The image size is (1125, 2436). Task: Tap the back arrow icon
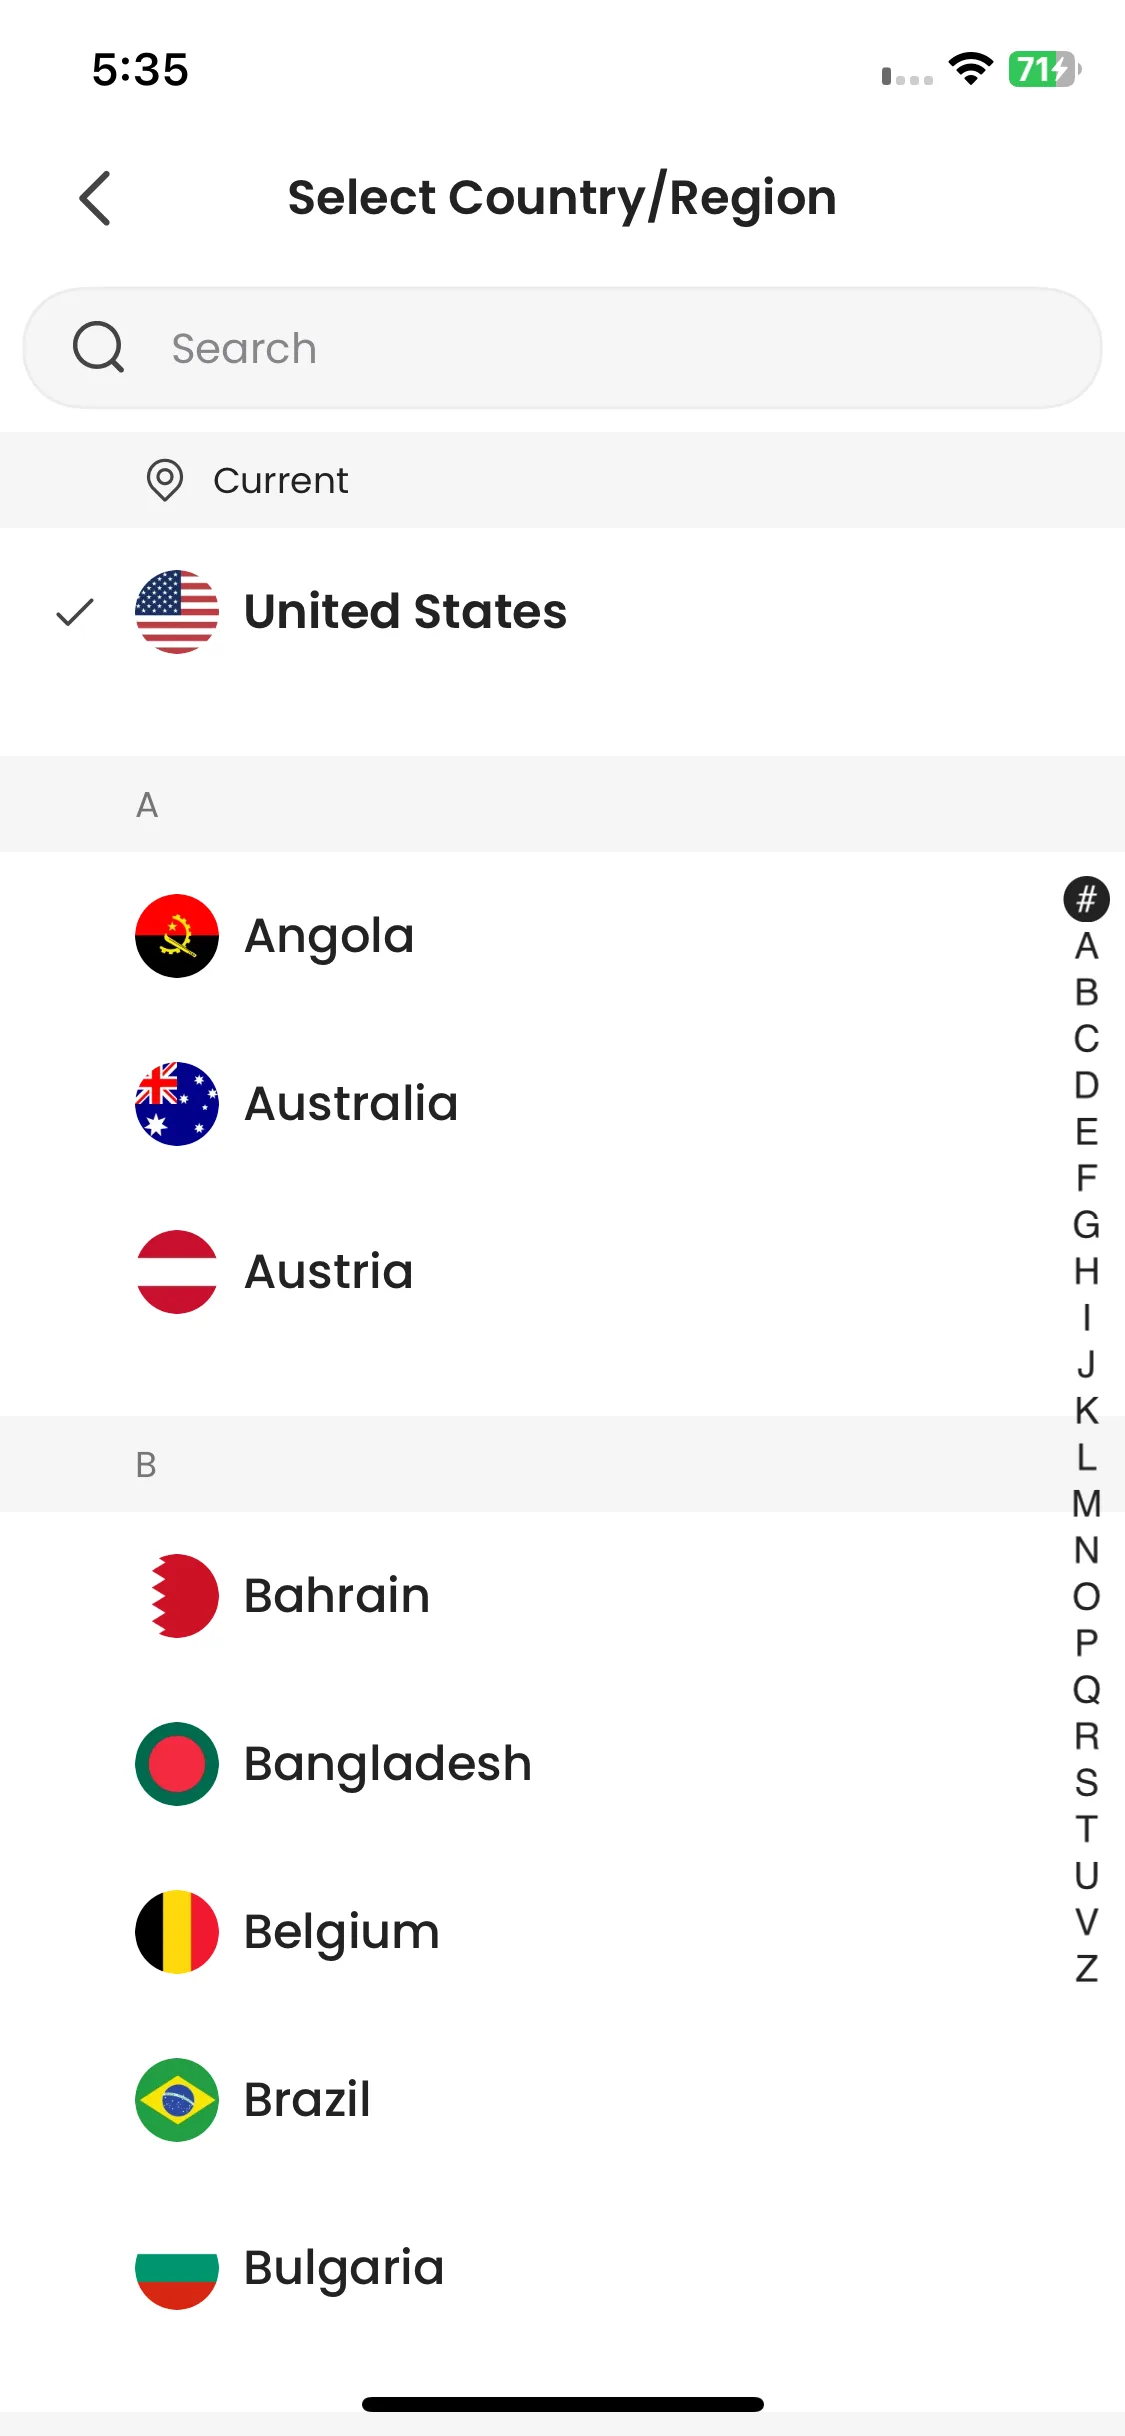coord(95,198)
